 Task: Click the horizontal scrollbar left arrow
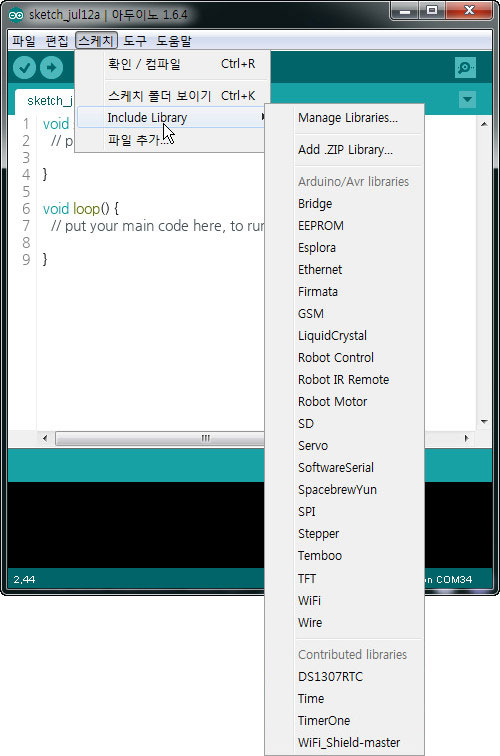[x=45, y=438]
